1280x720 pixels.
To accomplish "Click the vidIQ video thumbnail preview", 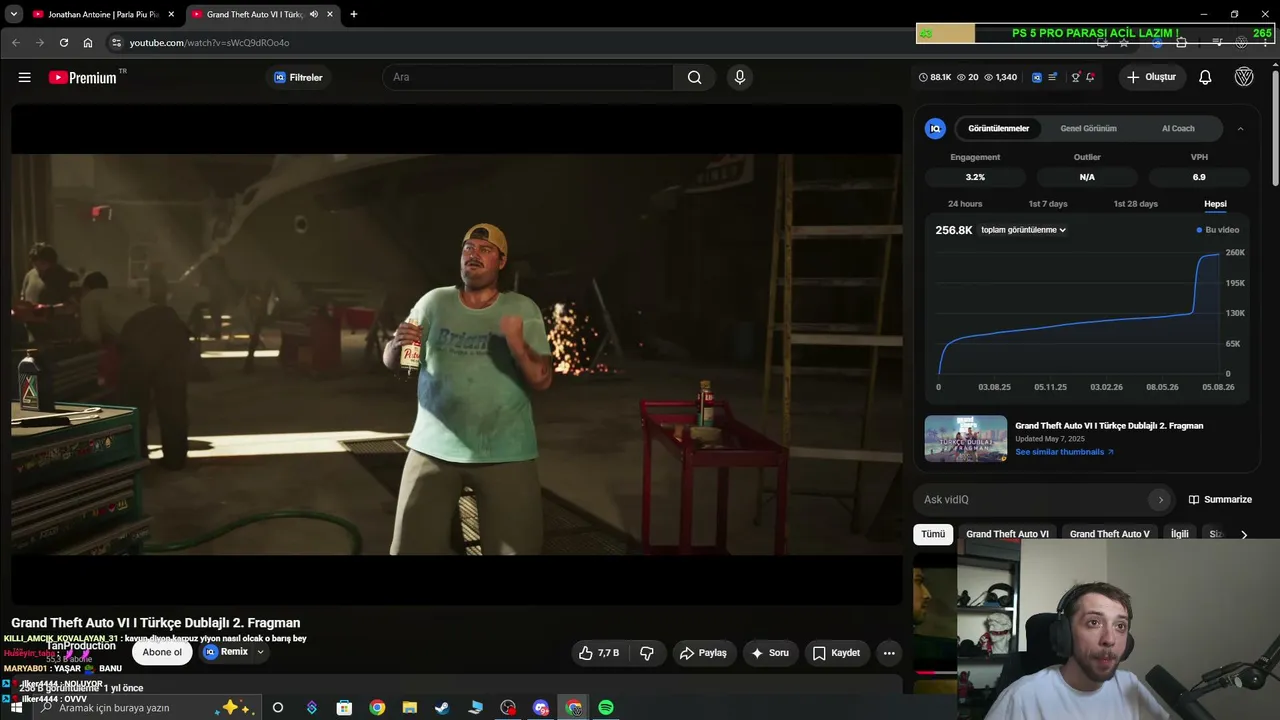I will (965, 438).
